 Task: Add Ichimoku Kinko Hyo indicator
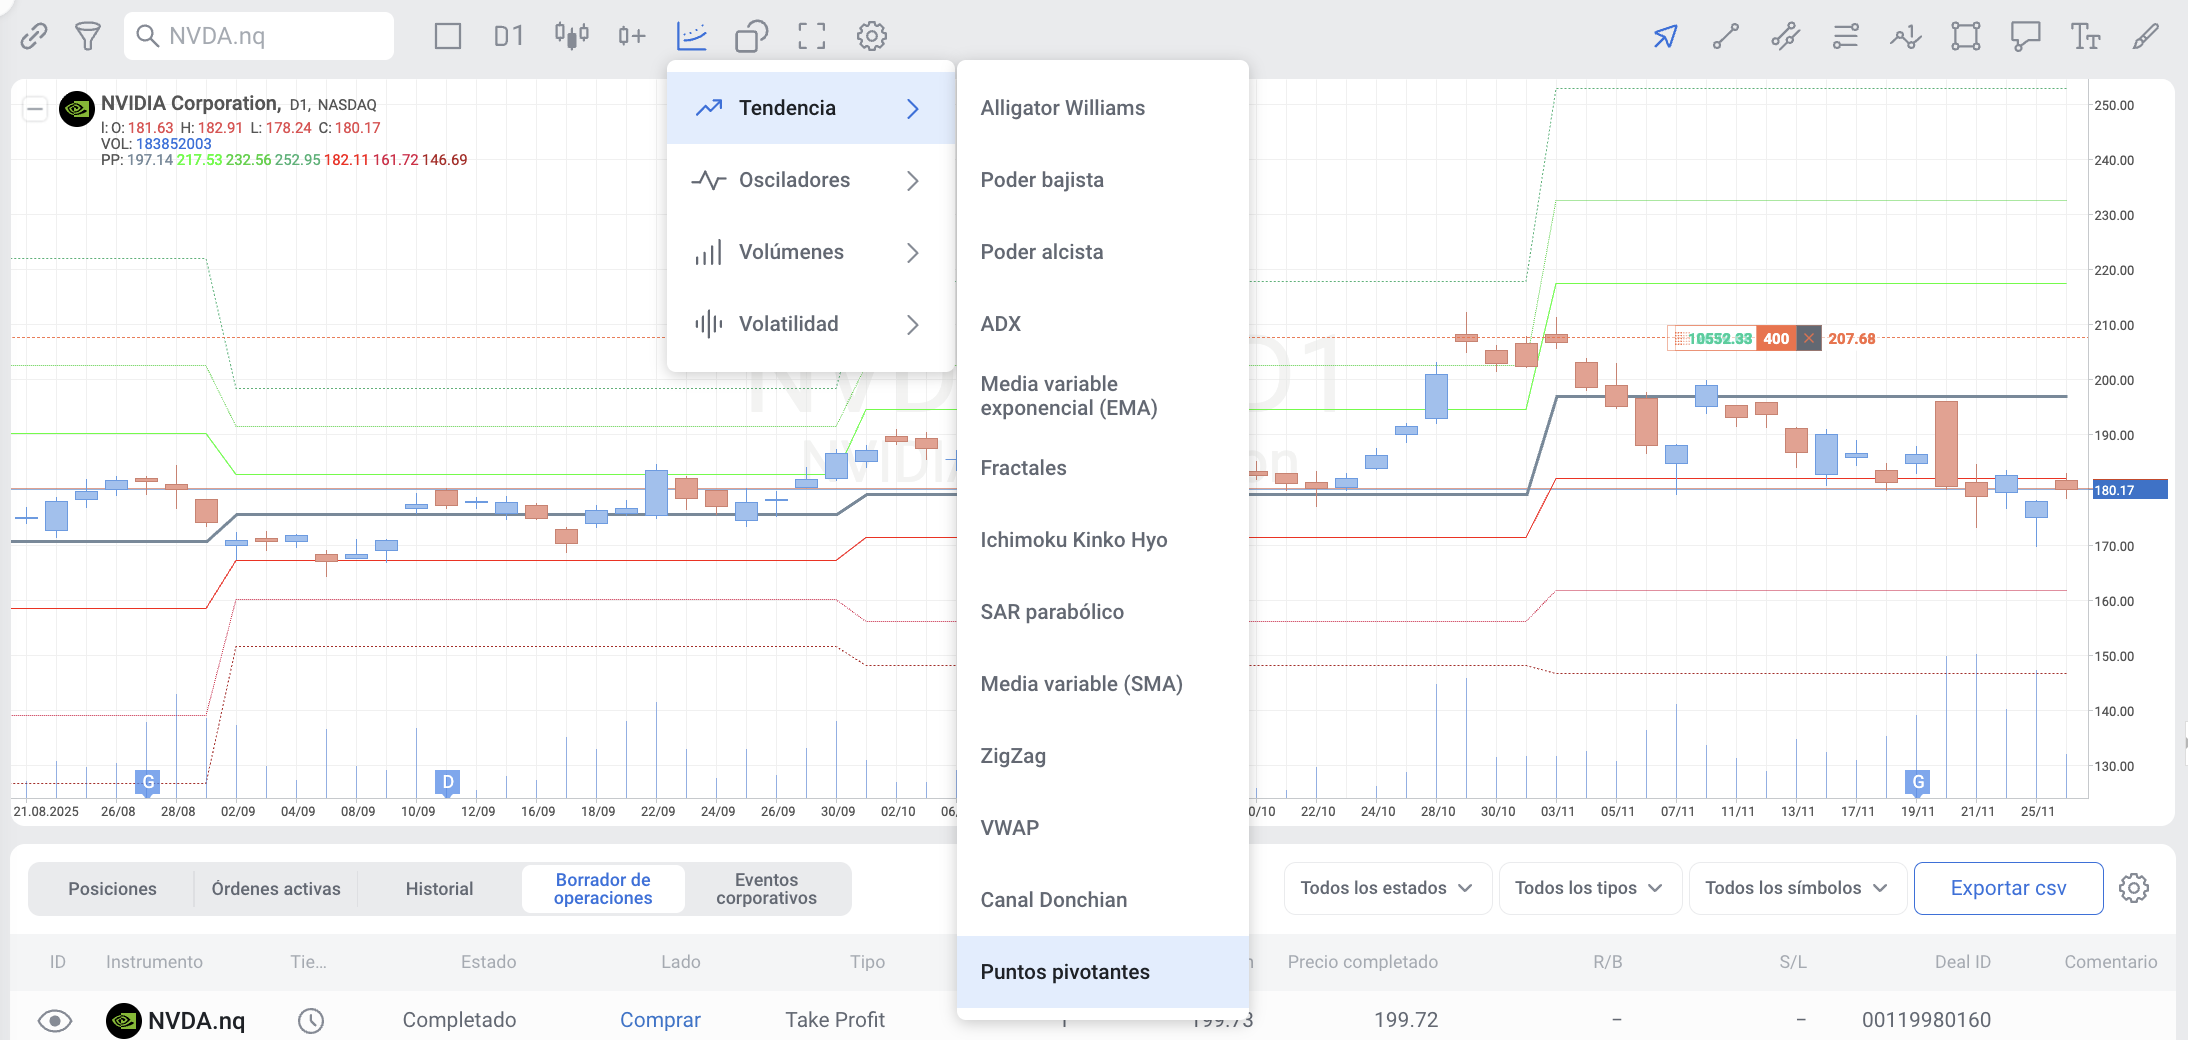[x=1103, y=540]
